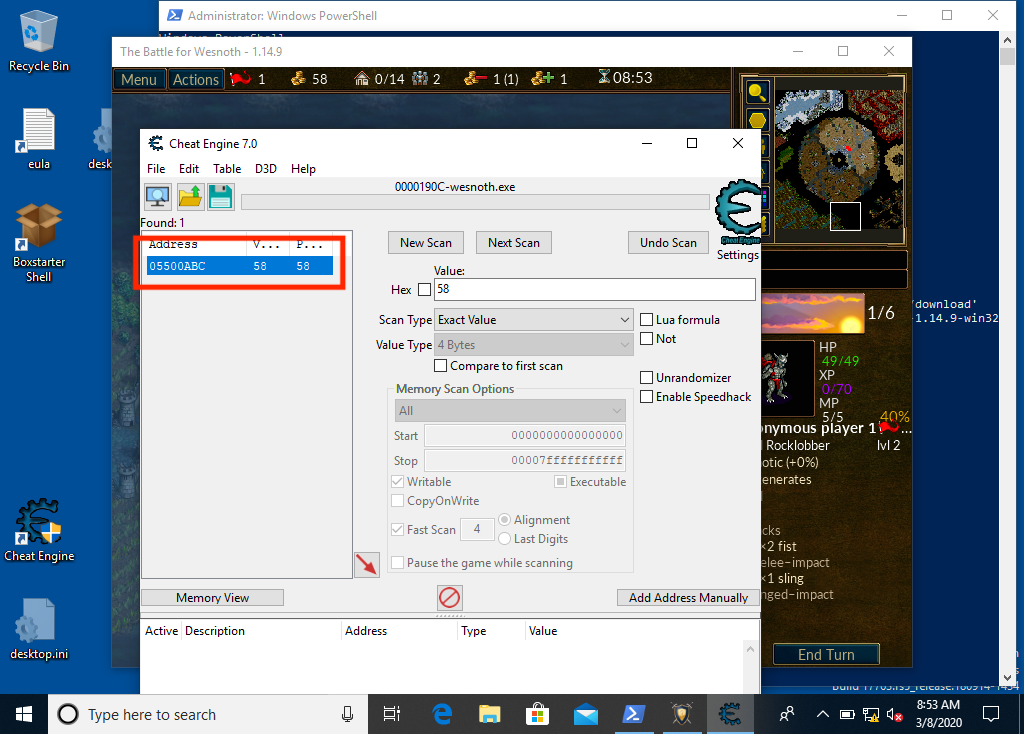1024x734 pixels.
Task: Open process list with the monitor icon
Action: pyautogui.click(x=157, y=196)
